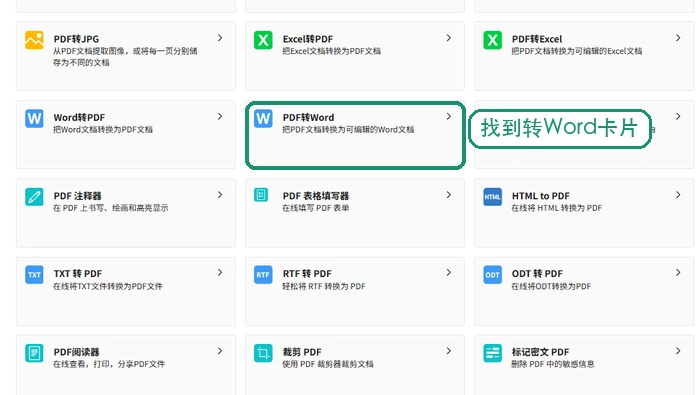
Task: Click the PDF阅读器 document icon
Action: pos(34,353)
